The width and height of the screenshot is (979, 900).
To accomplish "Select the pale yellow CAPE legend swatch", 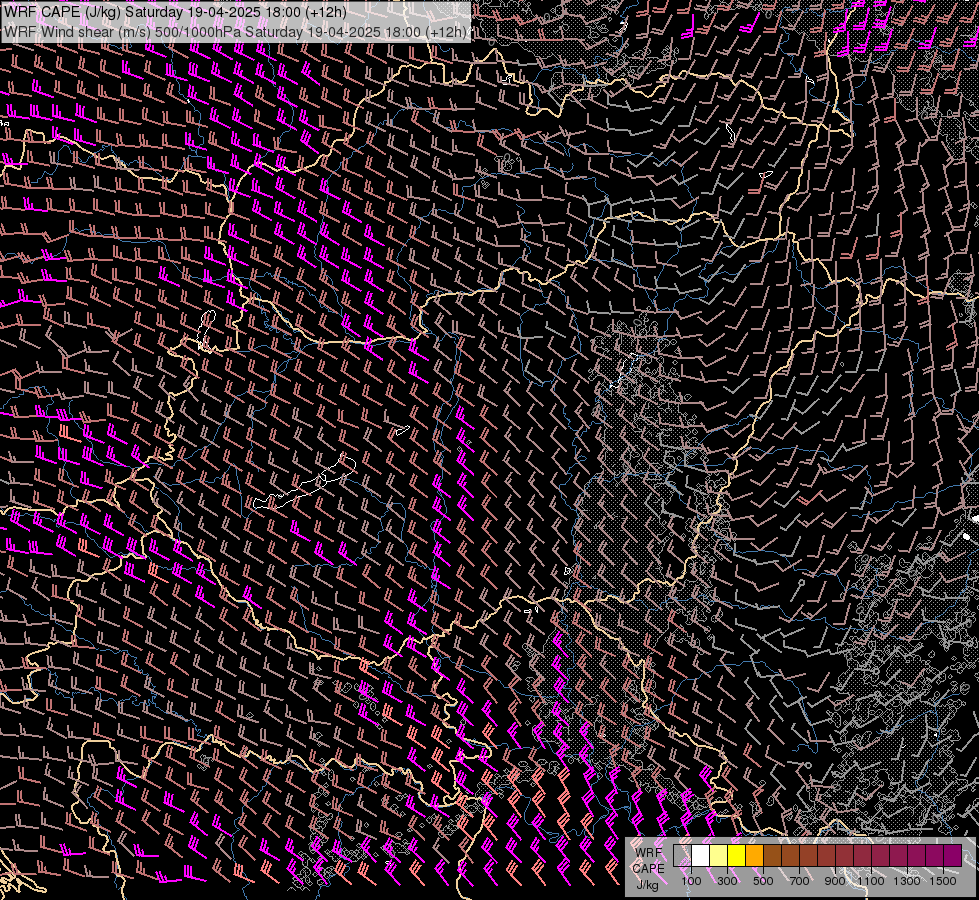I will click(x=719, y=855).
